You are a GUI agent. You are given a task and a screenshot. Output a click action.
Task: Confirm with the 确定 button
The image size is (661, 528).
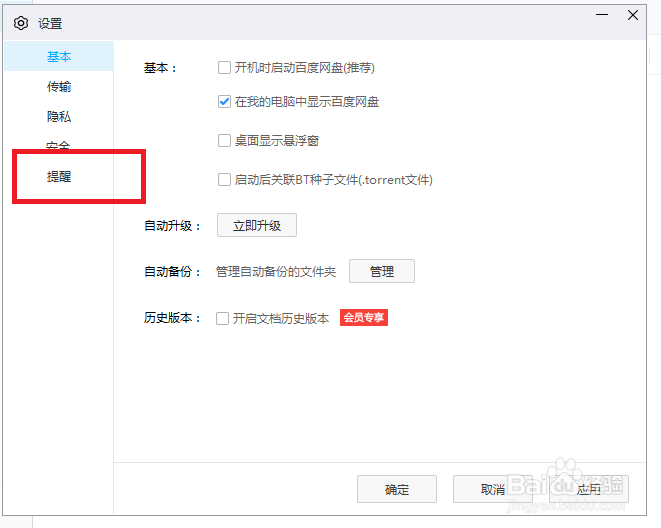coord(397,489)
